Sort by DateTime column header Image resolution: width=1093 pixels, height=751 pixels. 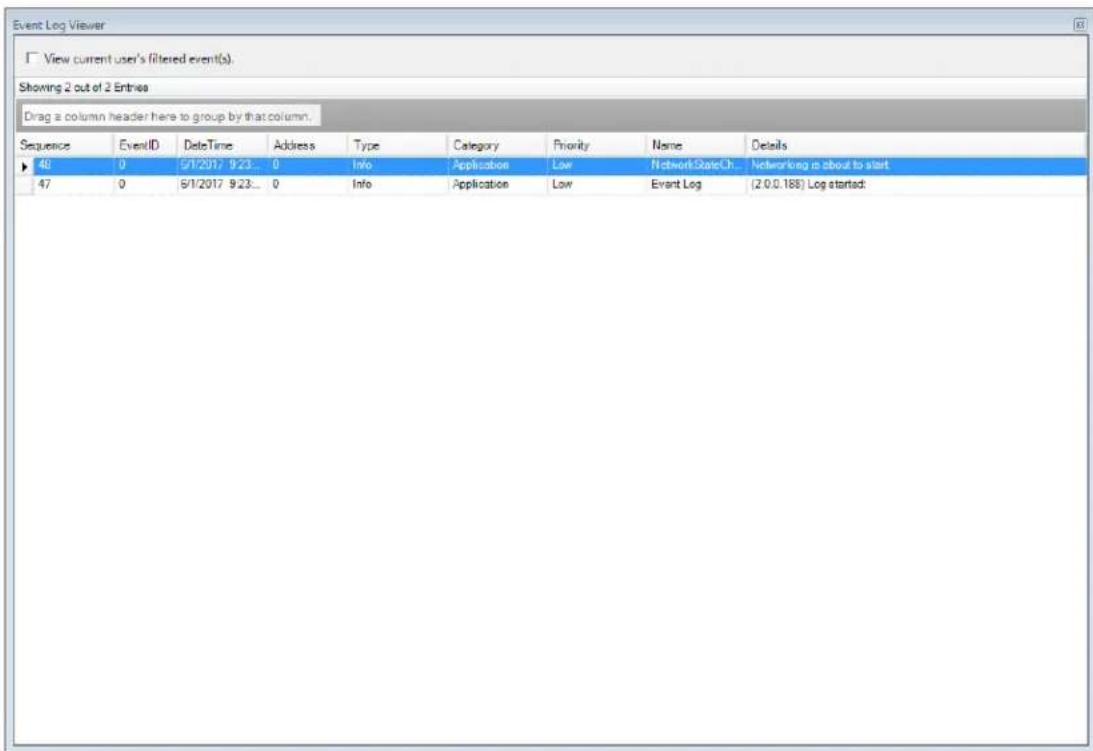[x=222, y=145]
